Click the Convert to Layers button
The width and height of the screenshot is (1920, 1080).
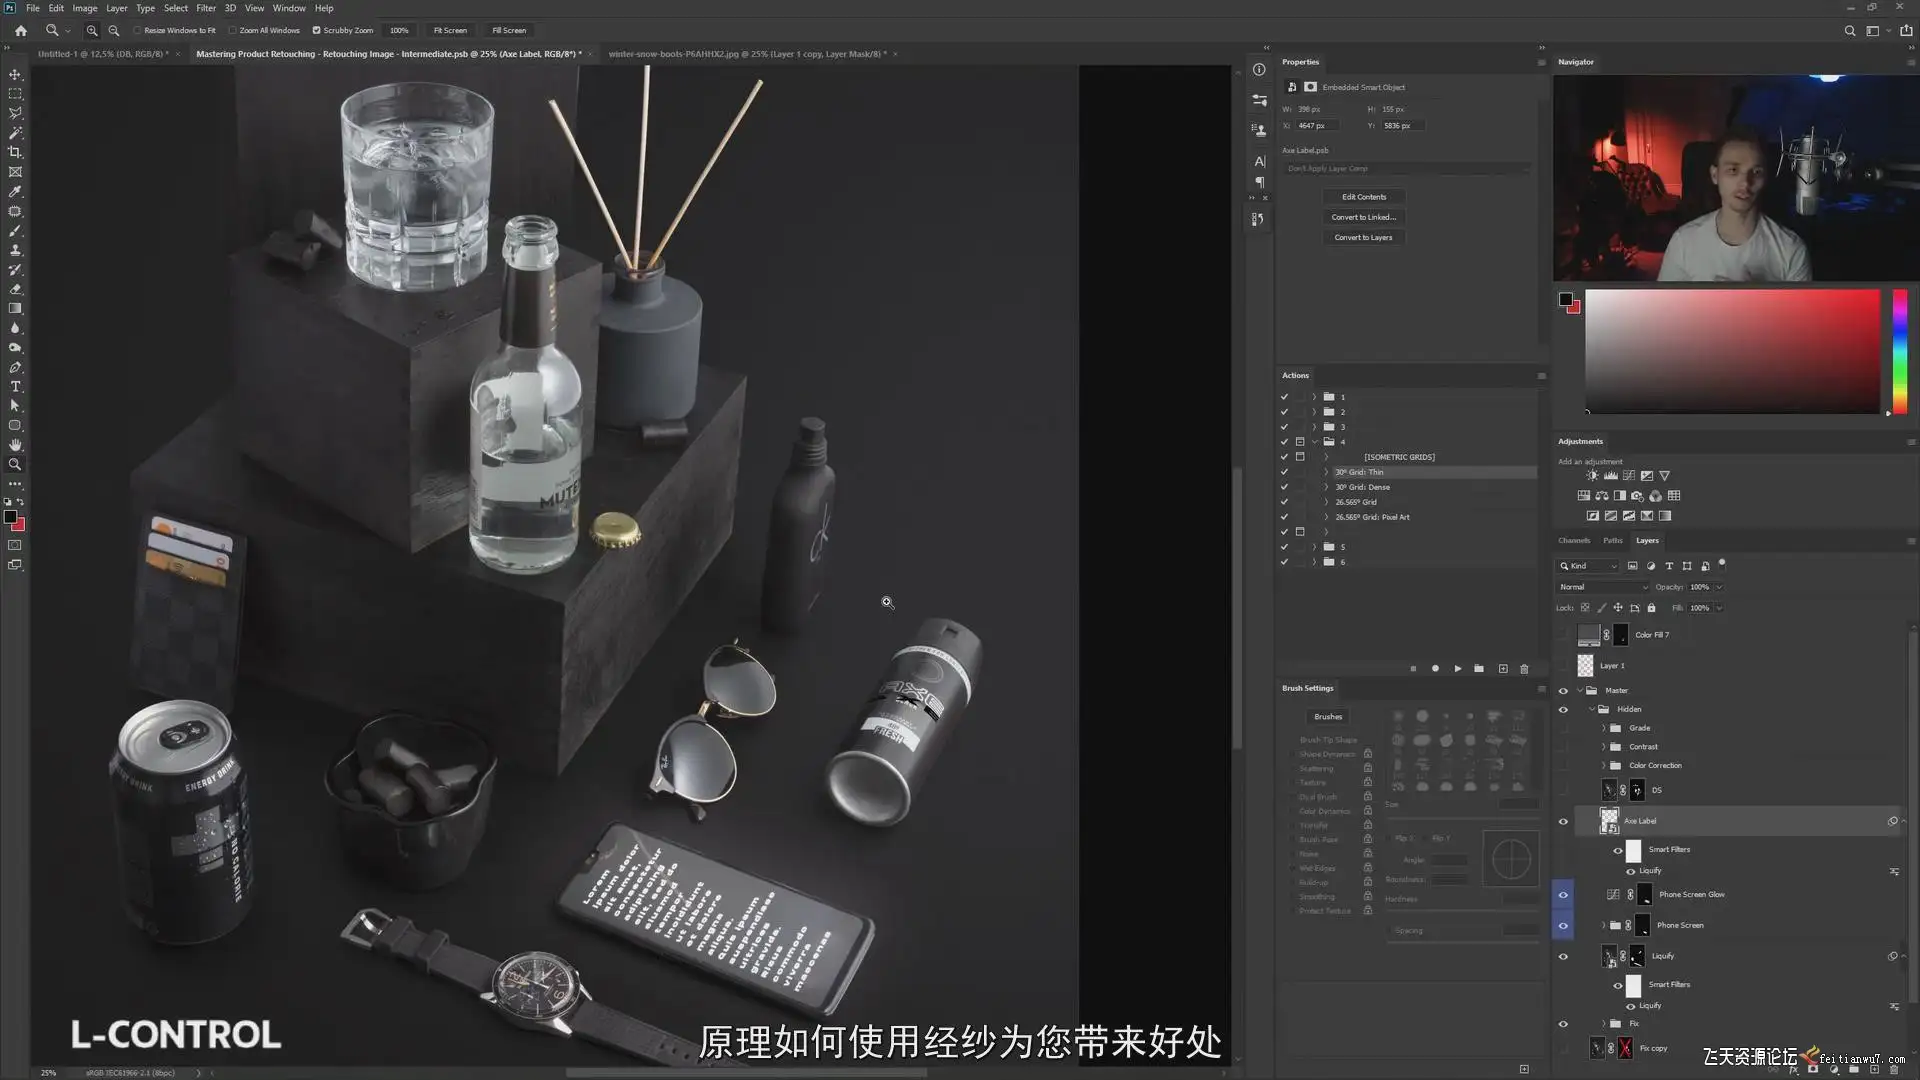coord(1363,237)
